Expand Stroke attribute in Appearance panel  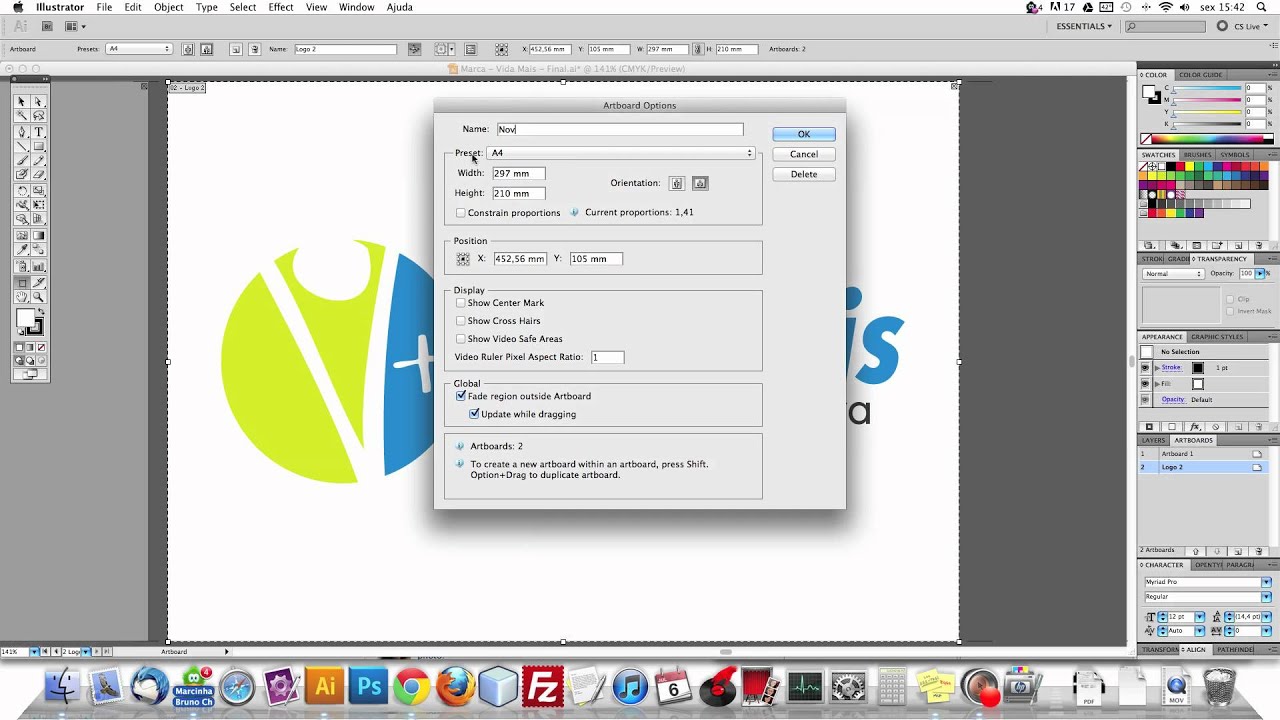pyautogui.click(x=1157, y=368)
